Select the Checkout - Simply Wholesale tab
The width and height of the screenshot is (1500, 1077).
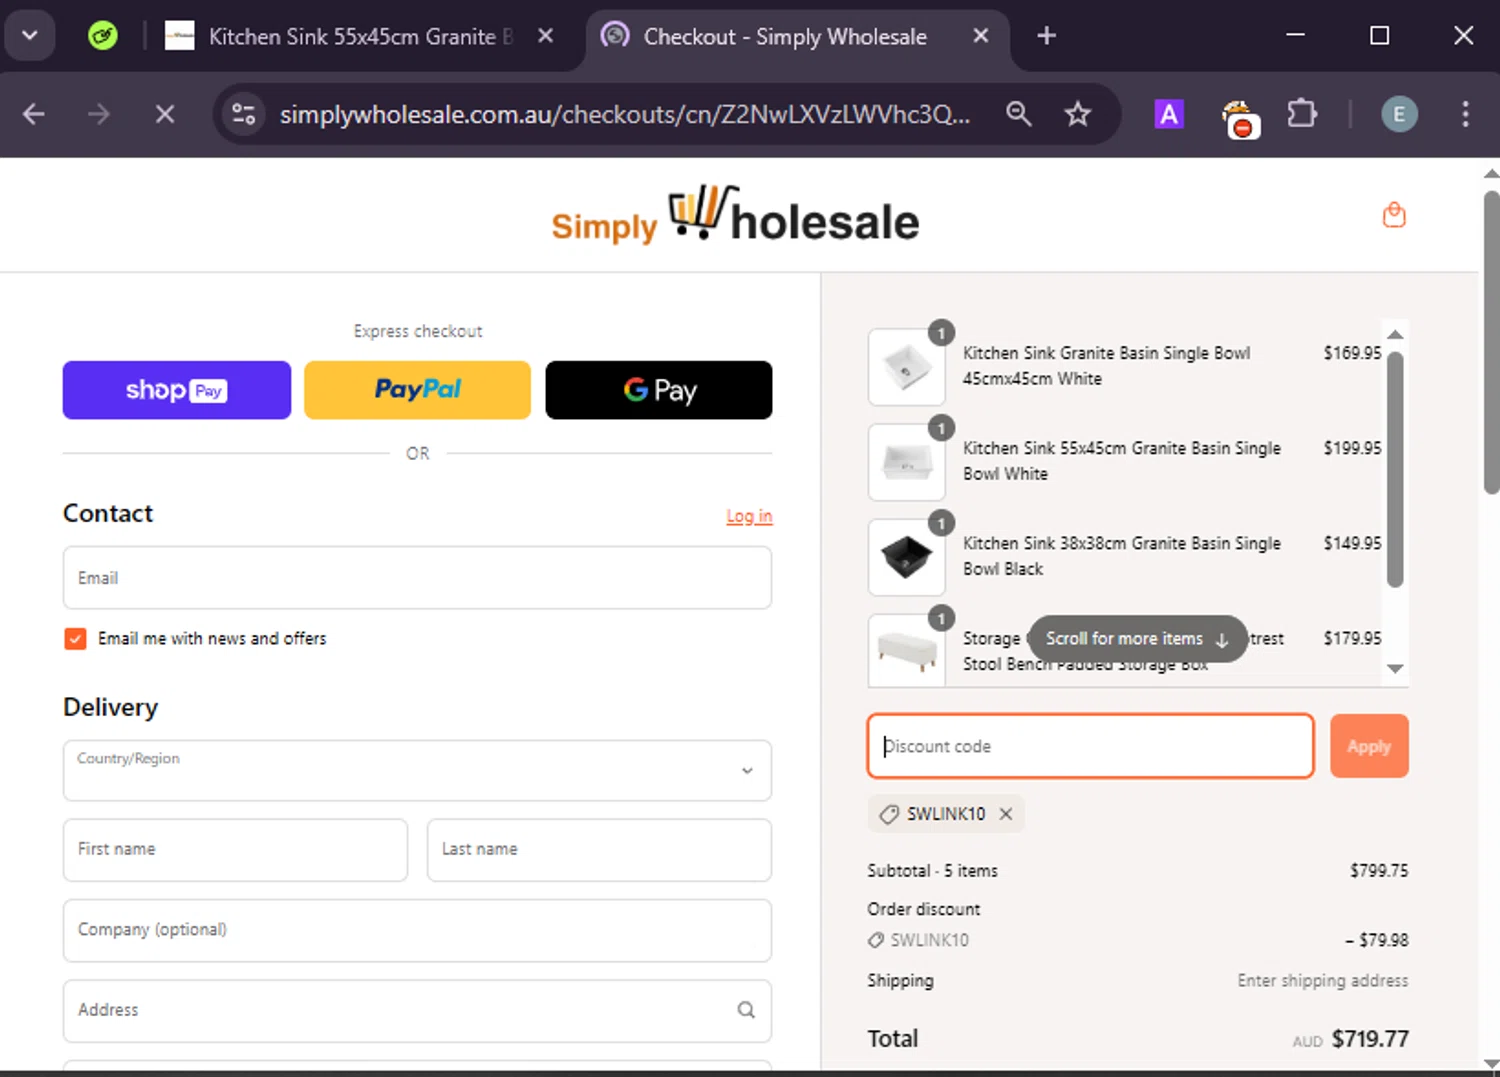click(785, 36)
